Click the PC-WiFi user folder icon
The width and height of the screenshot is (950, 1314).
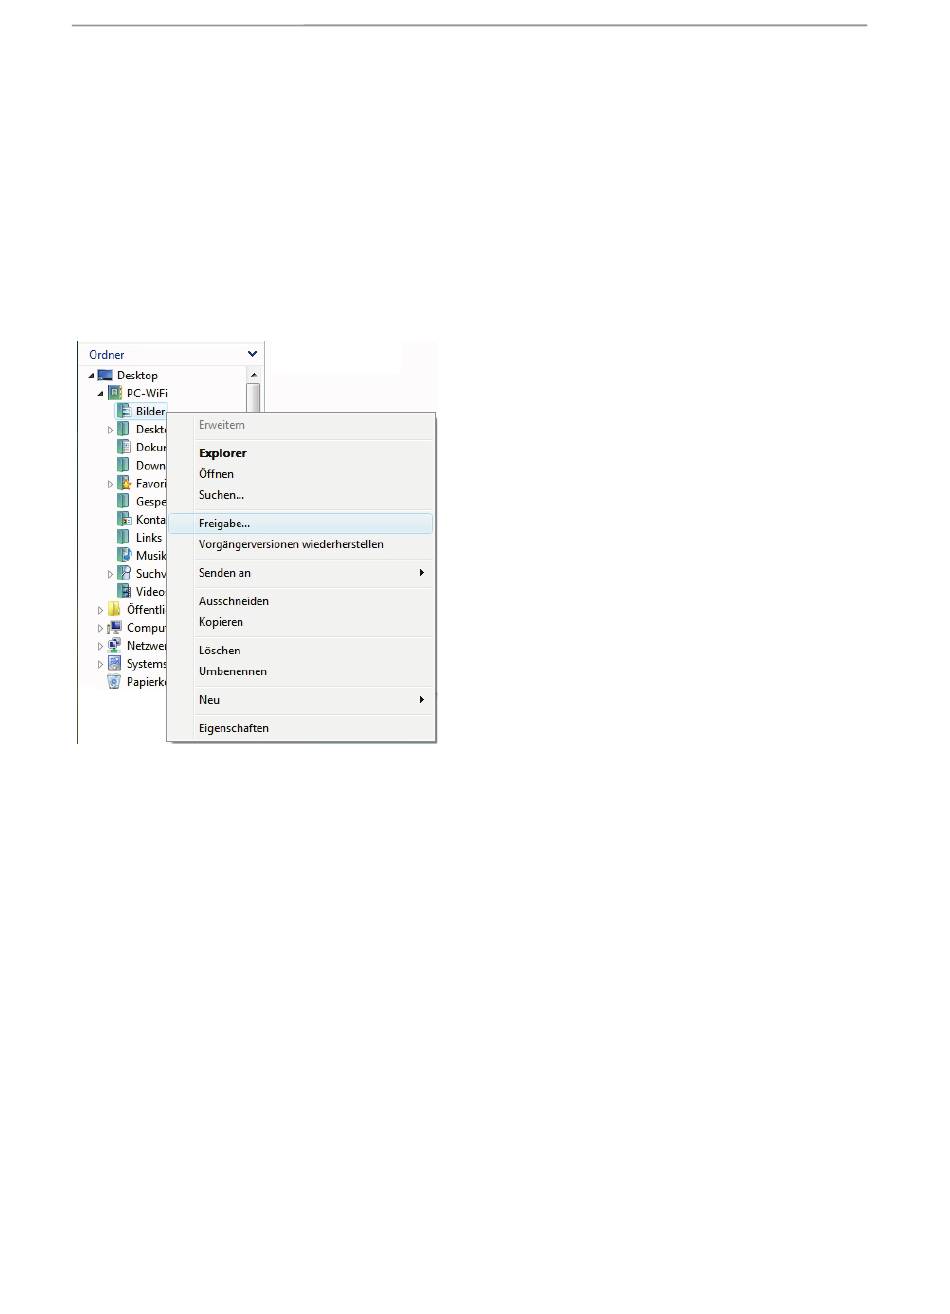point(115,393)
